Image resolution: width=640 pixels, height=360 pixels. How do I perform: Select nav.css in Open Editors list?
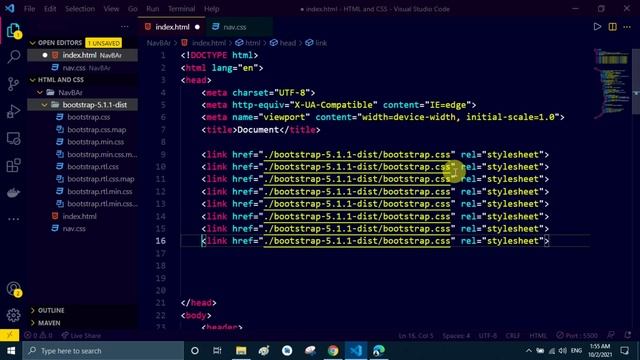coord(82,68)
